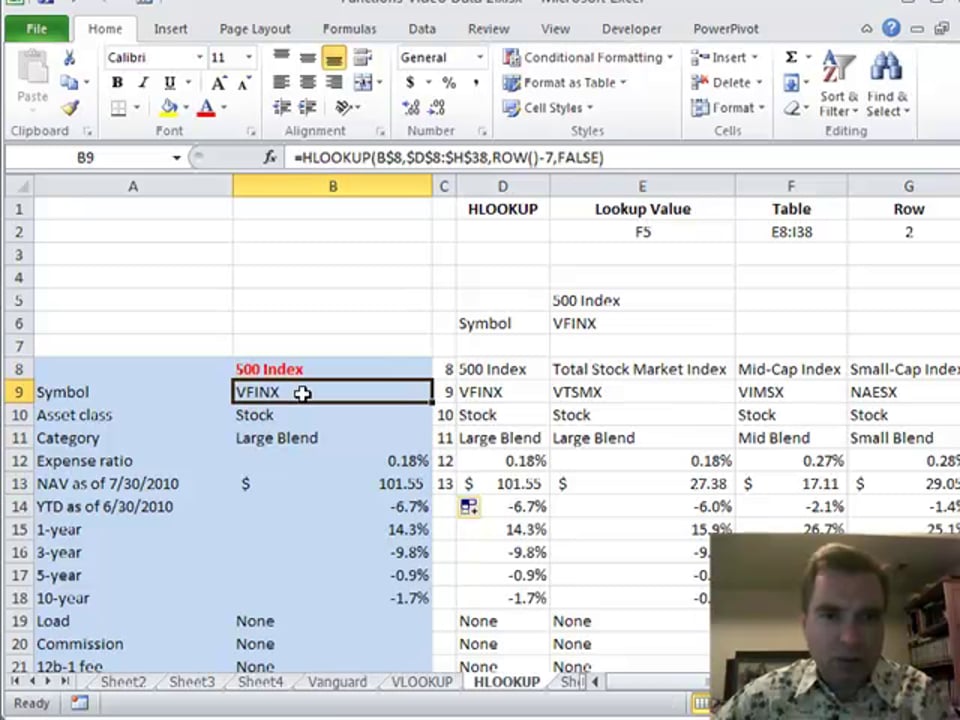Click the Fill down arrow icon

click(791, 83)
